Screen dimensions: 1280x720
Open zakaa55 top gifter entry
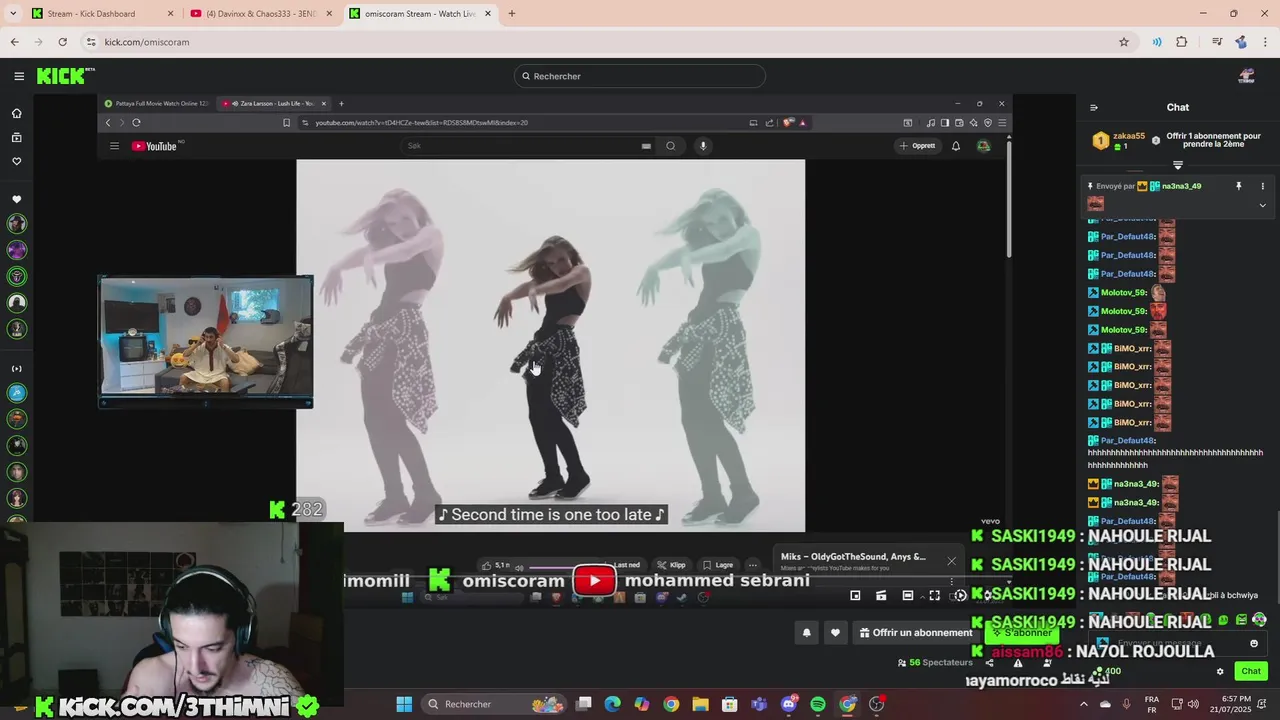tap(1118, 140)
